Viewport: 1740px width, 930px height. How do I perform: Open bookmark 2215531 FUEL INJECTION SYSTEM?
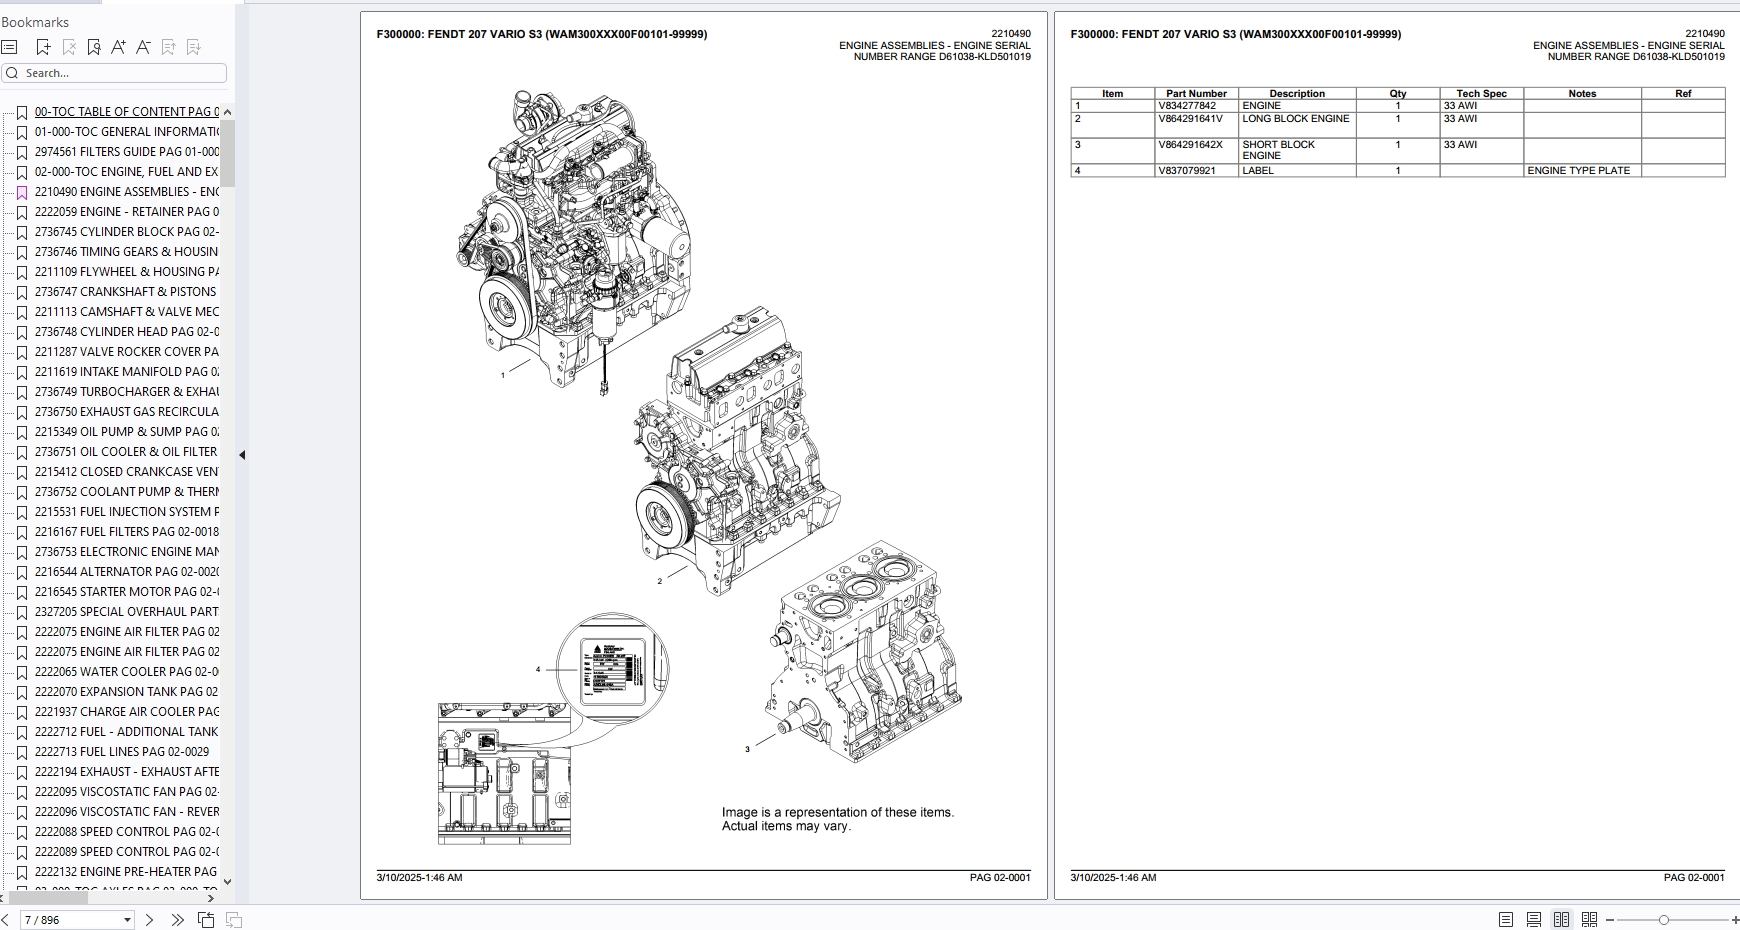point(126,512)
